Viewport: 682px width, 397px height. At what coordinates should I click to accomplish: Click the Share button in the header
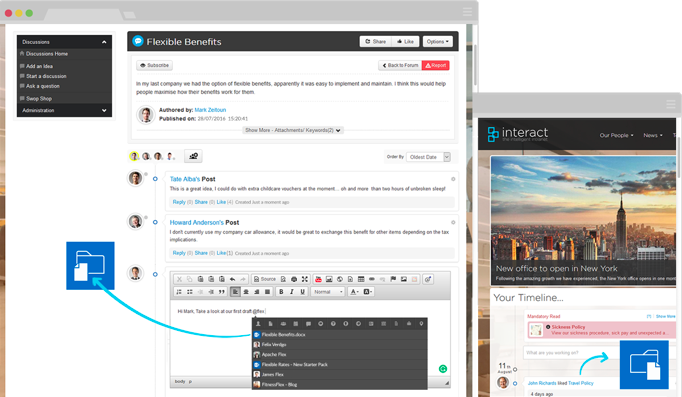(375, 41)
